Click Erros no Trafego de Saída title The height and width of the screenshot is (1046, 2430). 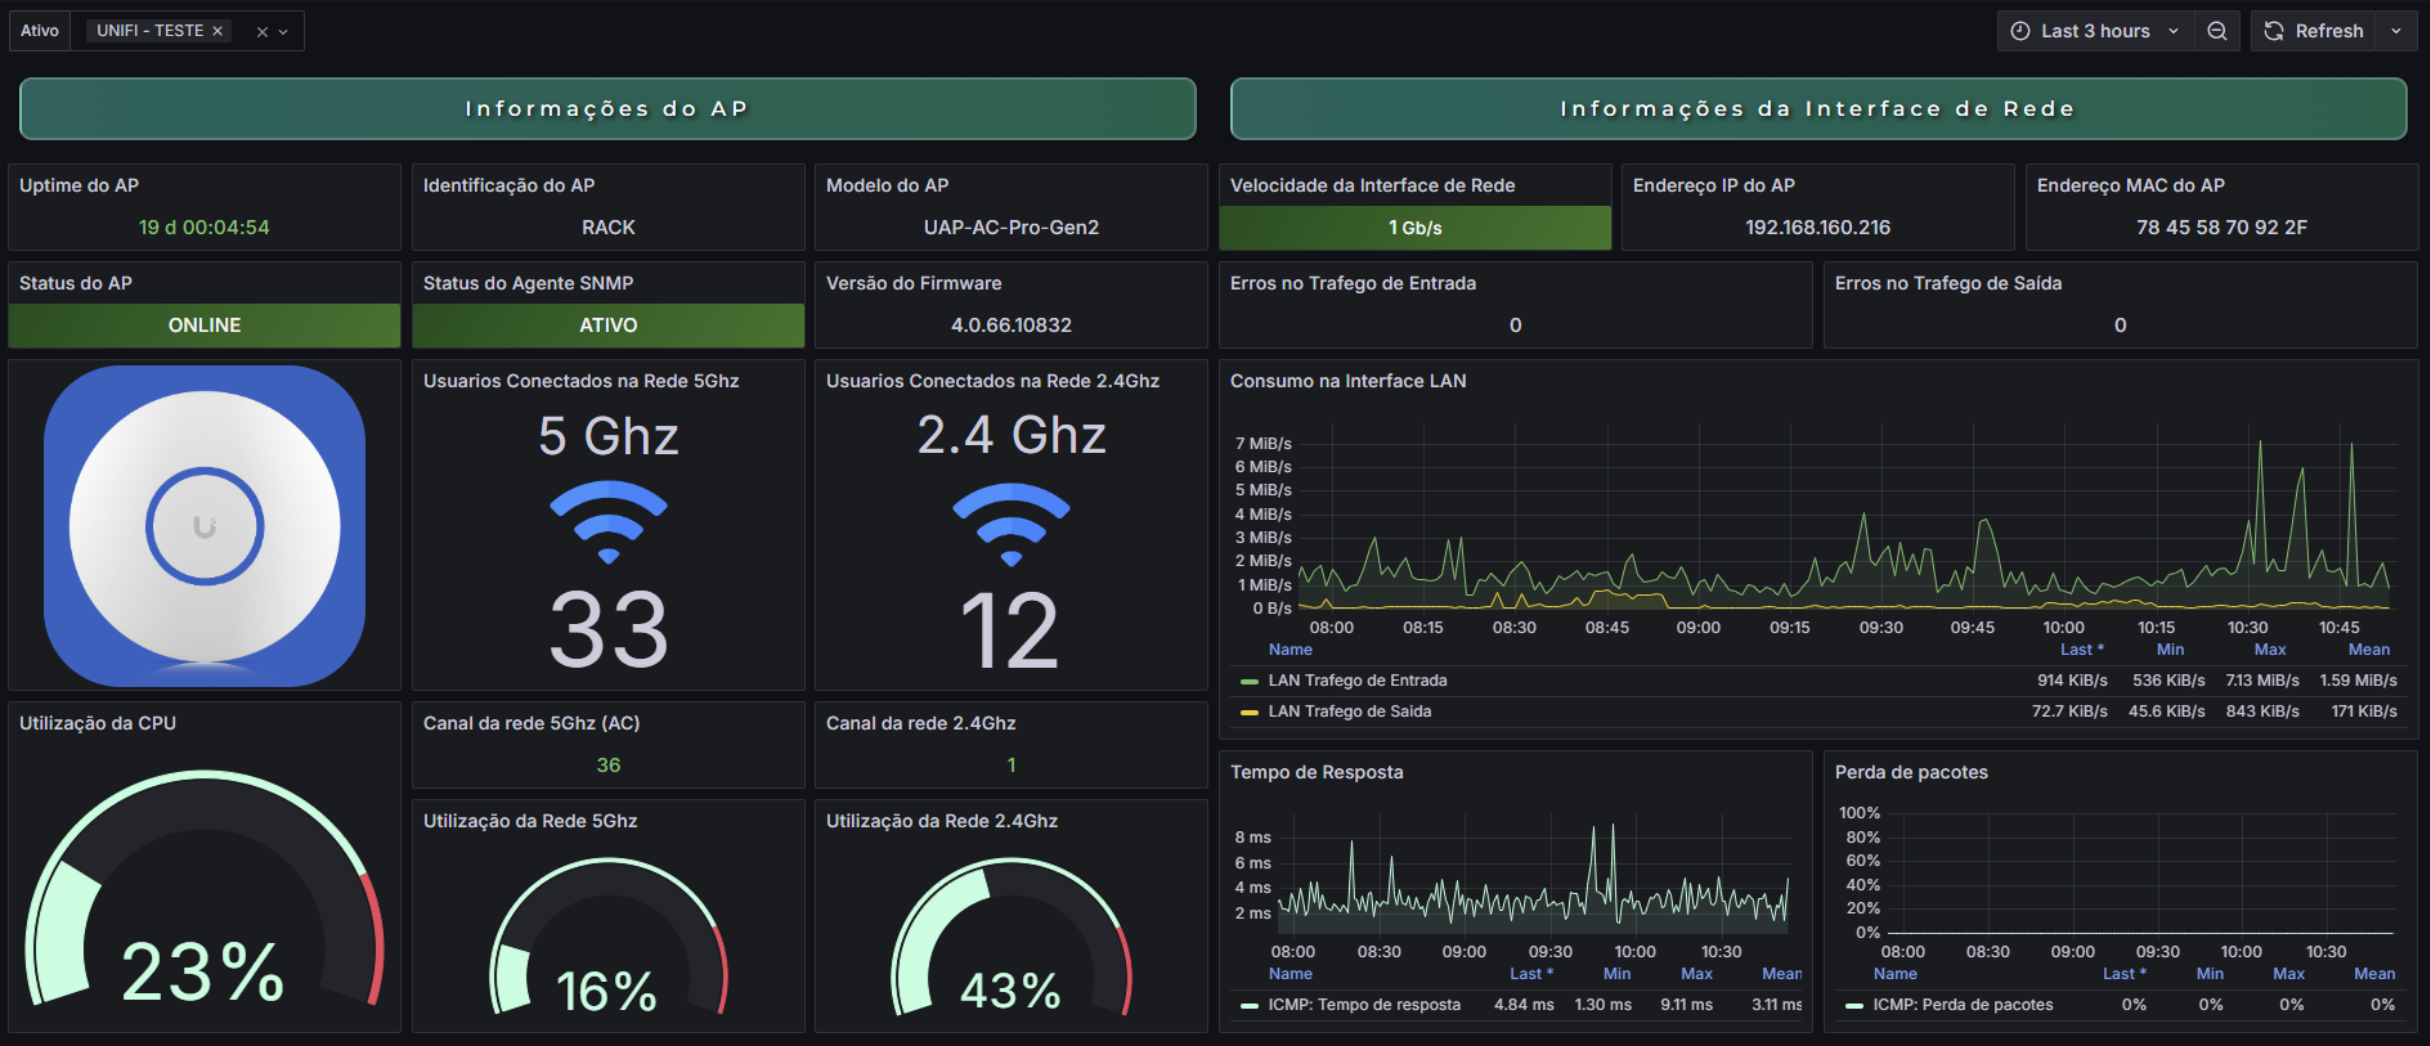(1948, 283)
